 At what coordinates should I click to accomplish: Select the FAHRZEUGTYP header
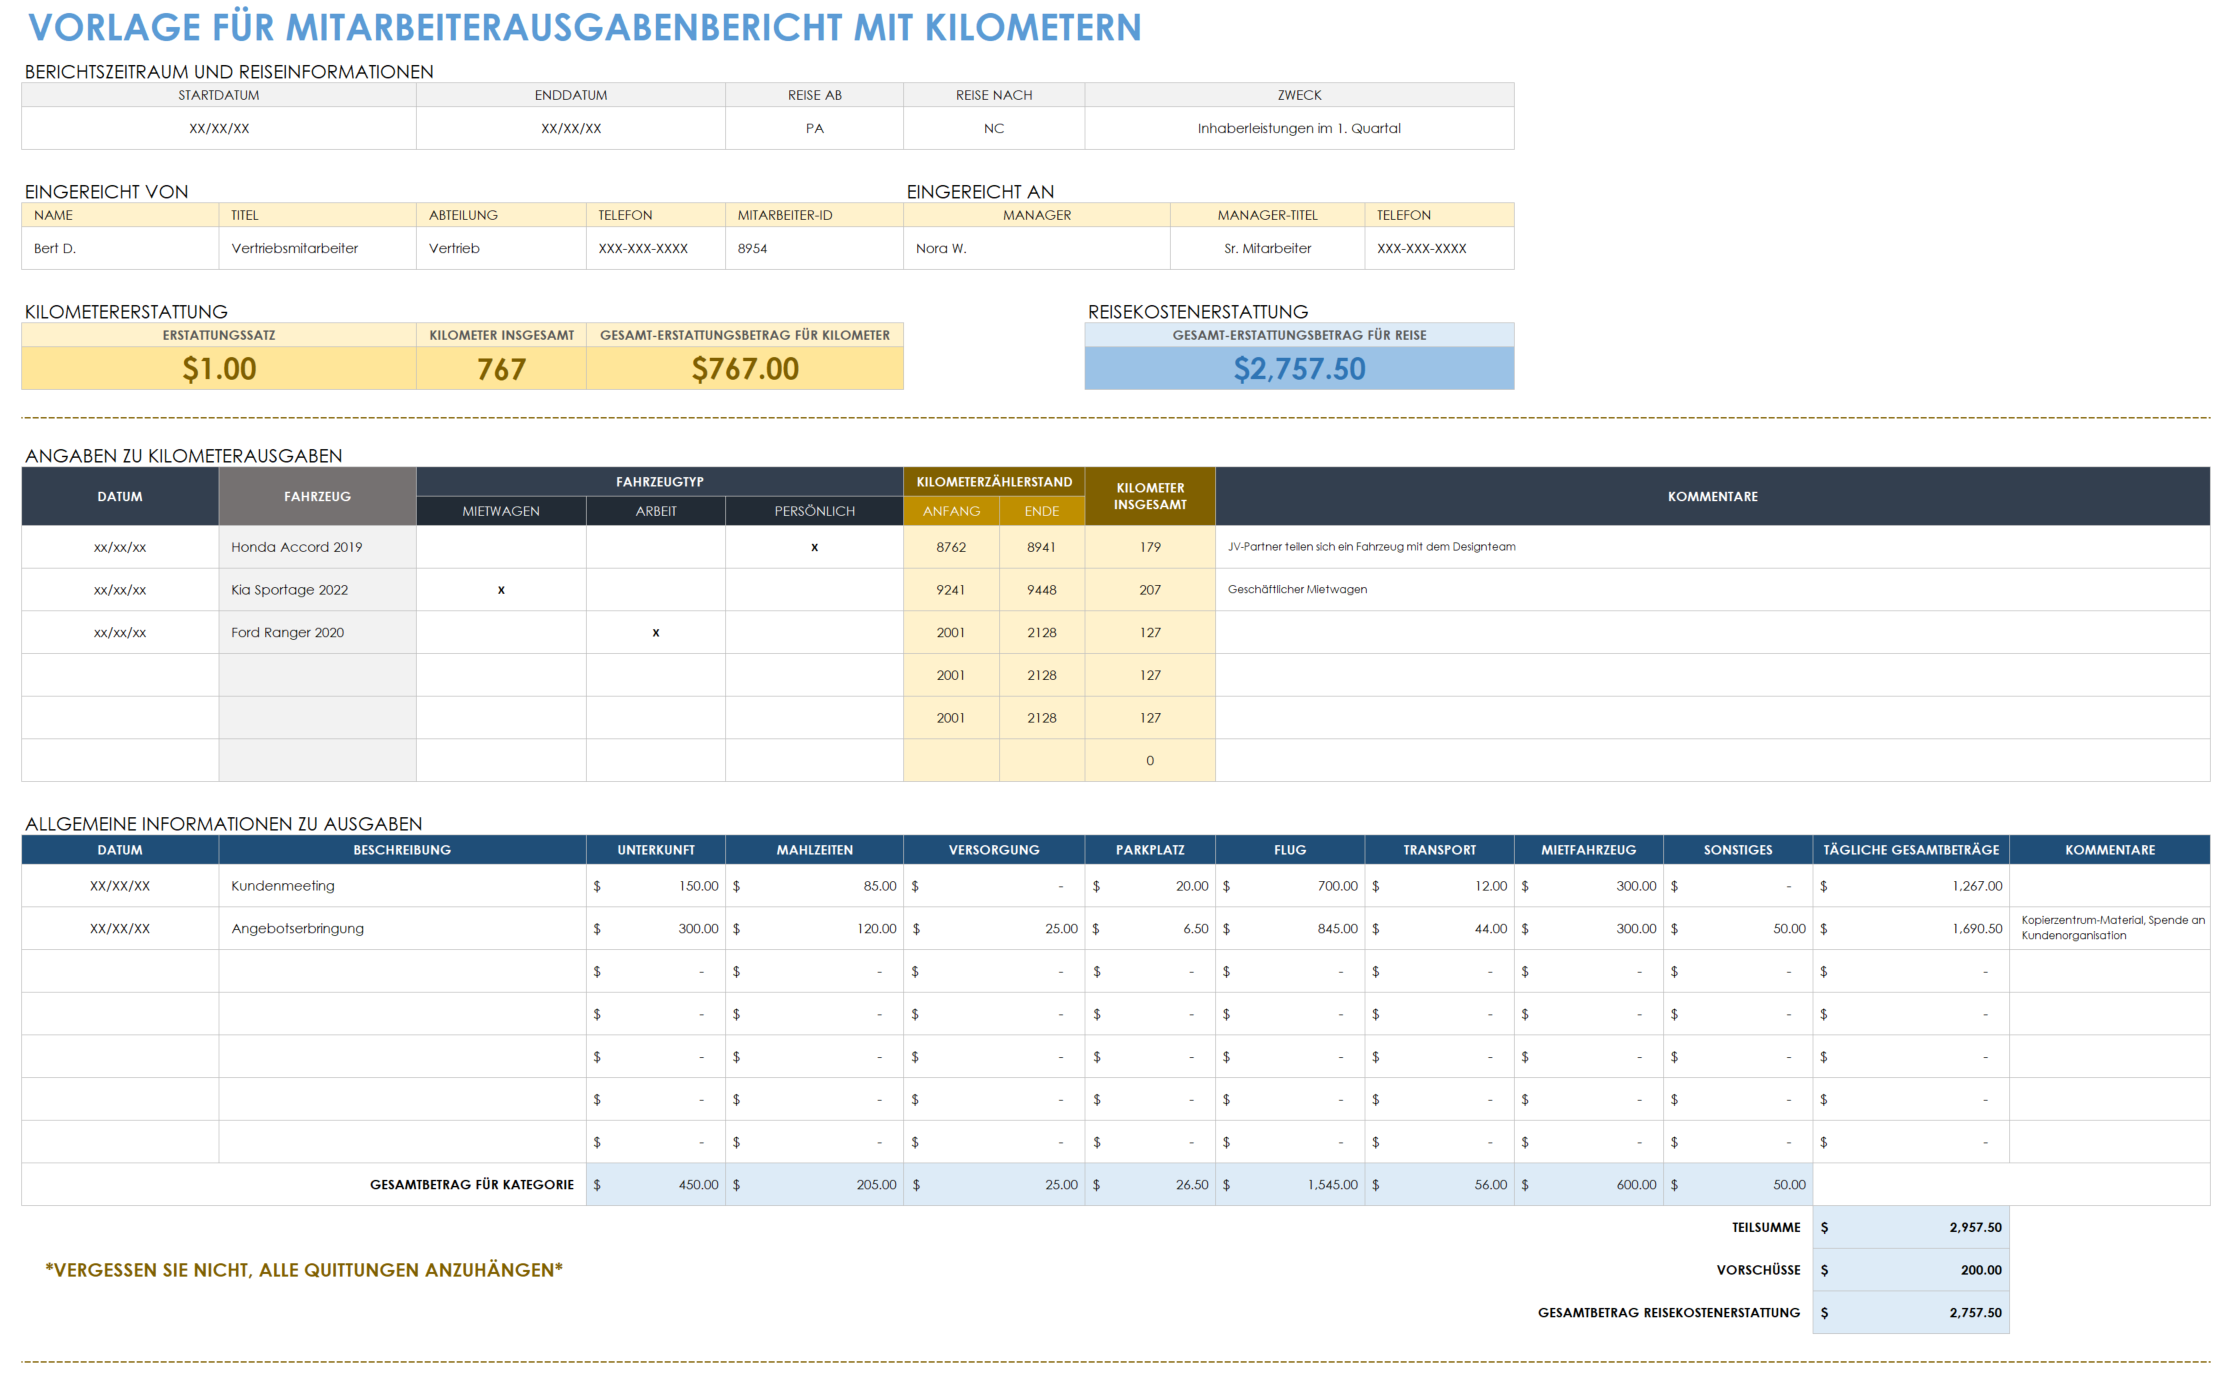[x=660, y=482]
